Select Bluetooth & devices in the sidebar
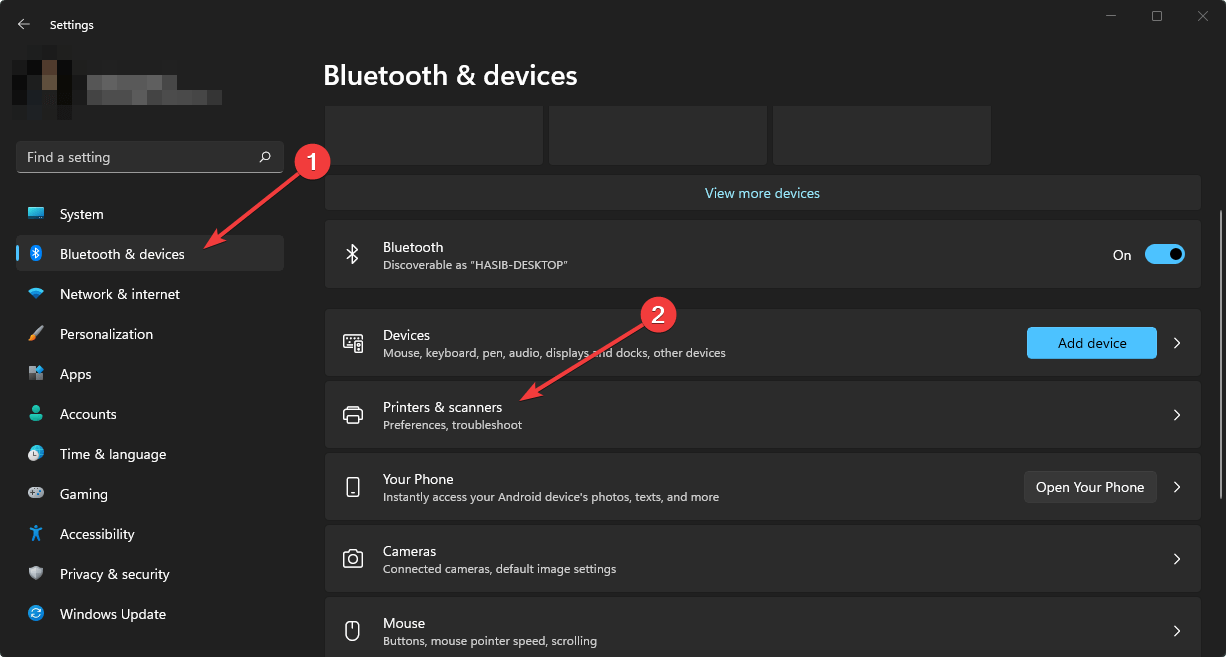This screenshot has height=657, width=1226. click(x=121, y=253)
